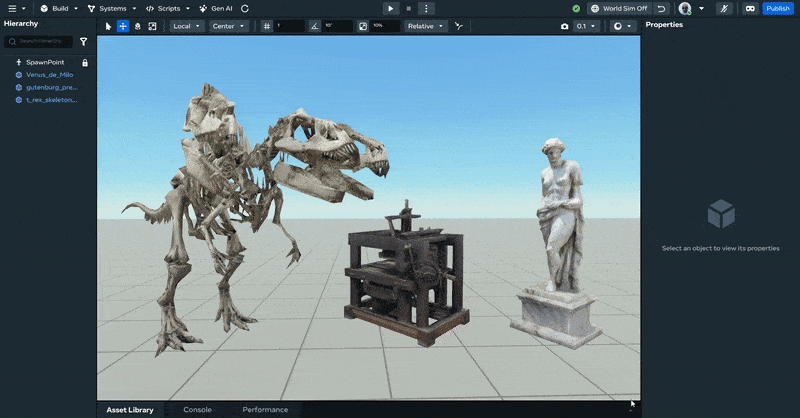Edit the grid snap value field

pyautogui.click(x=289, y=26)
